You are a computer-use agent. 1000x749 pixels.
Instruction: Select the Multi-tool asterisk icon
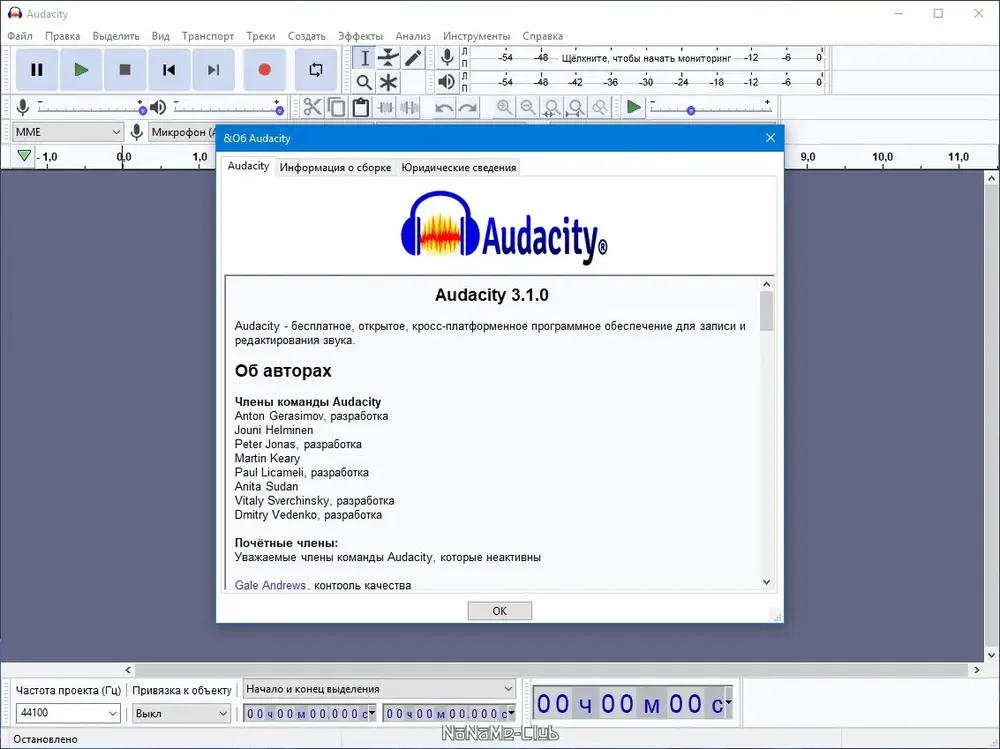pyautogui.click(x=388, y=82)
